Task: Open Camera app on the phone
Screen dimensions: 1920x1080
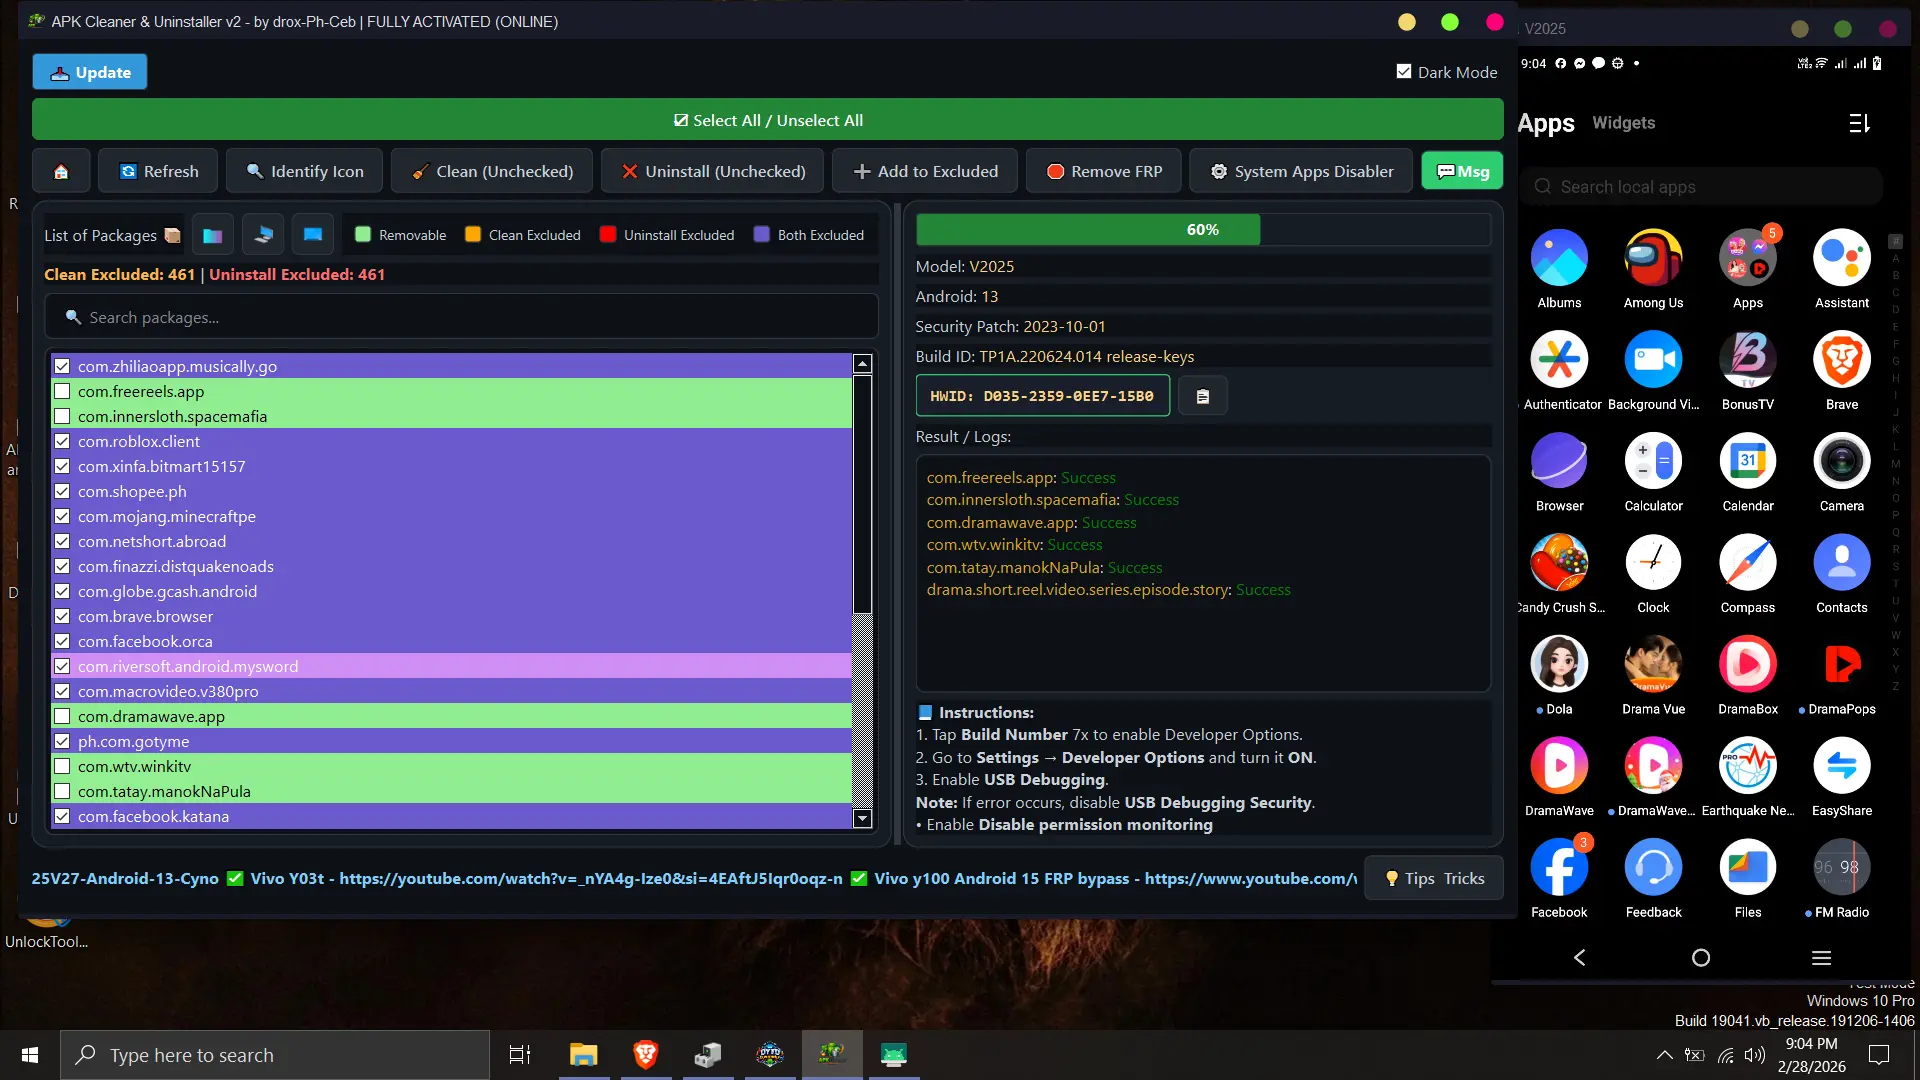Action: pos(1841,461)
